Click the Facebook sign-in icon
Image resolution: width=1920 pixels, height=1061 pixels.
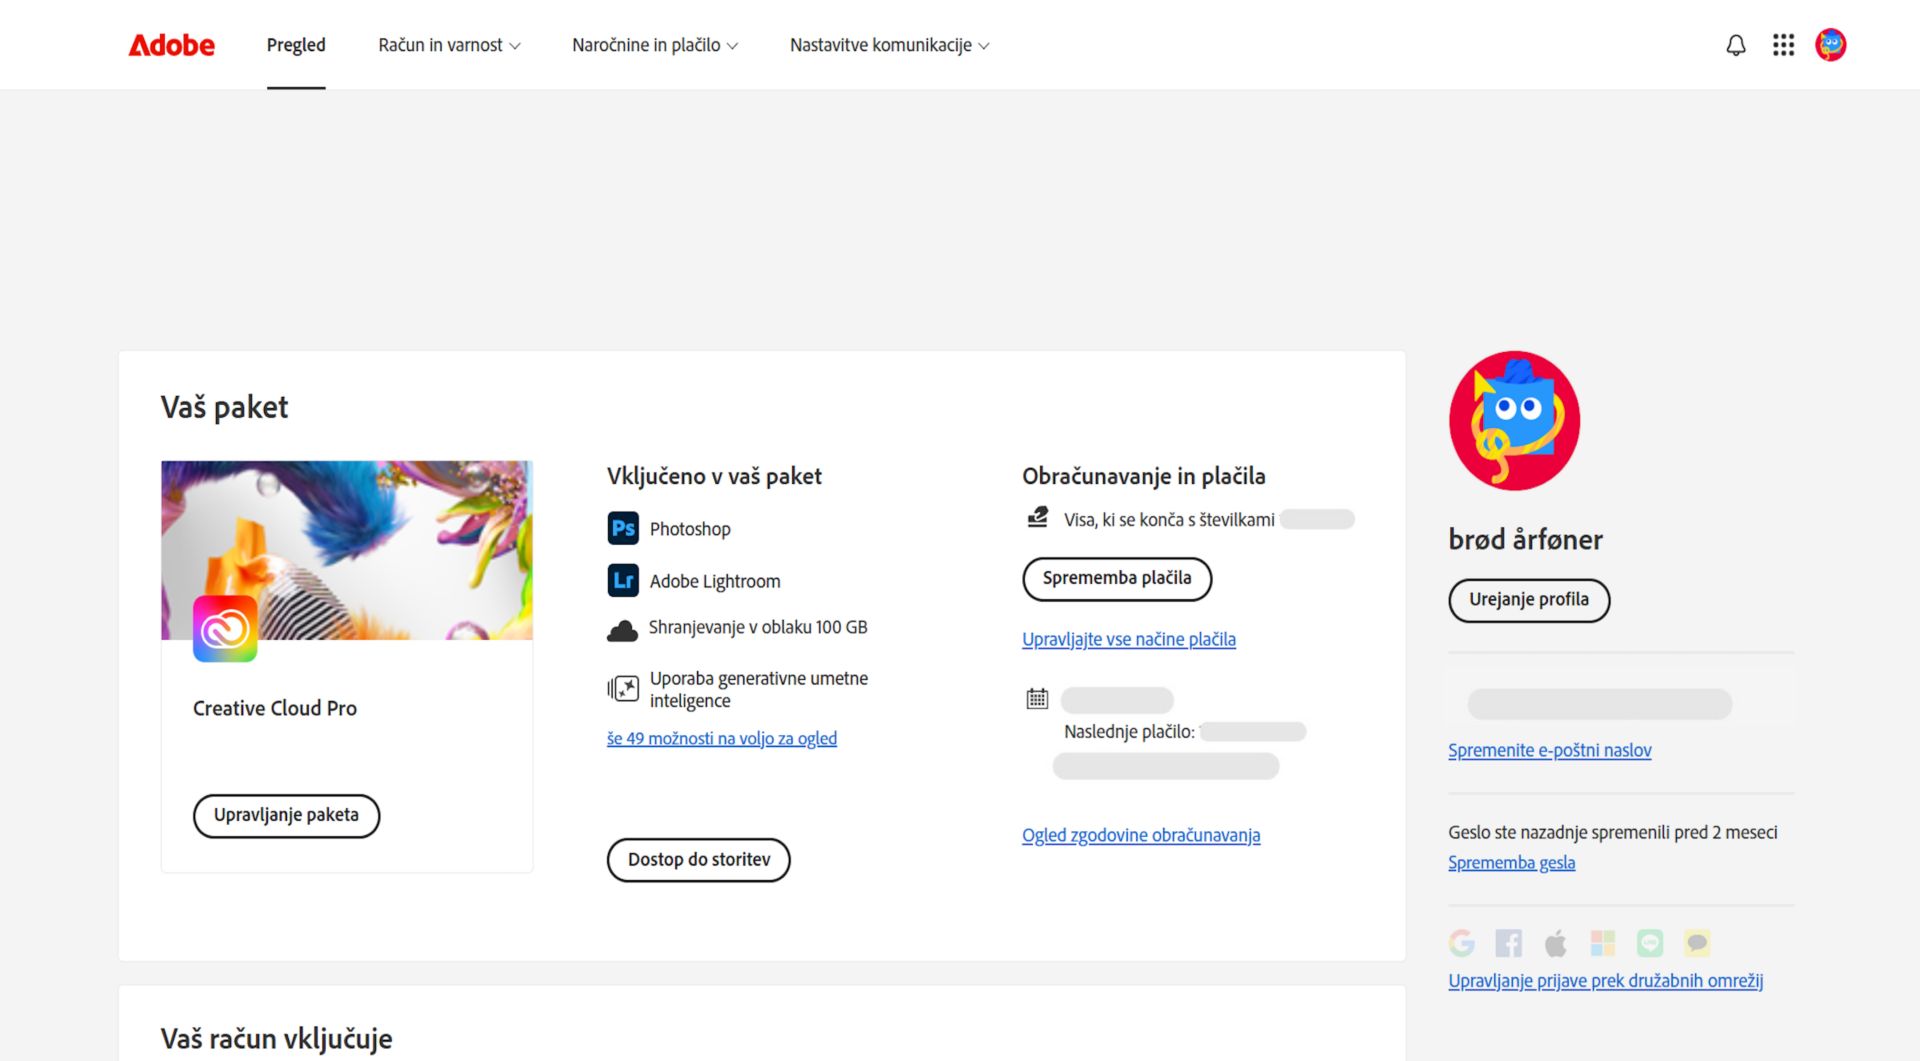(x=1508, y=943)
